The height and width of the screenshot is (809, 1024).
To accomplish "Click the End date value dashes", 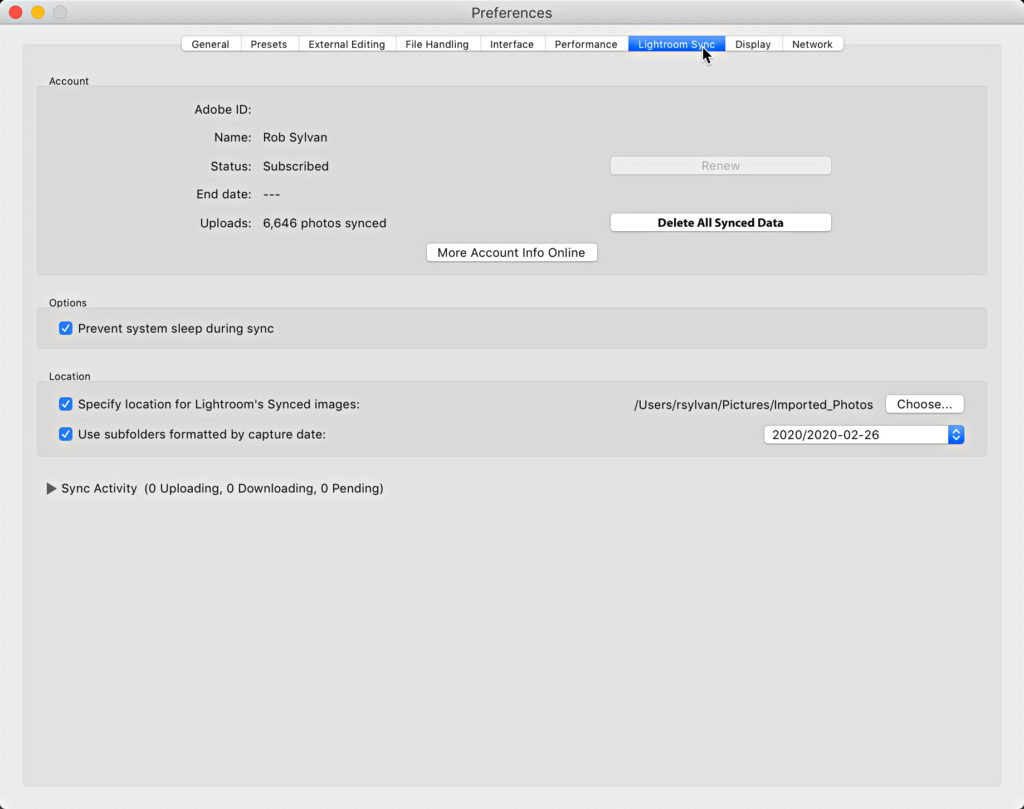I will point(272,194).
